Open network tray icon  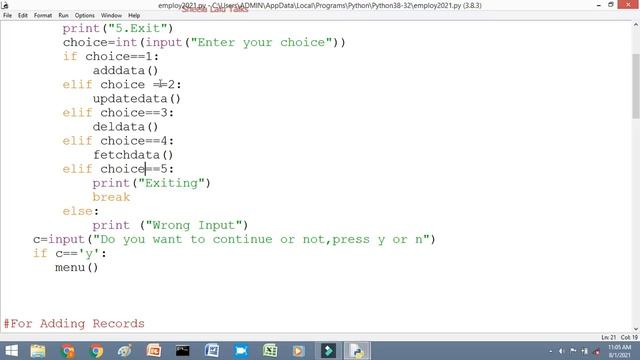coord(584,351)
